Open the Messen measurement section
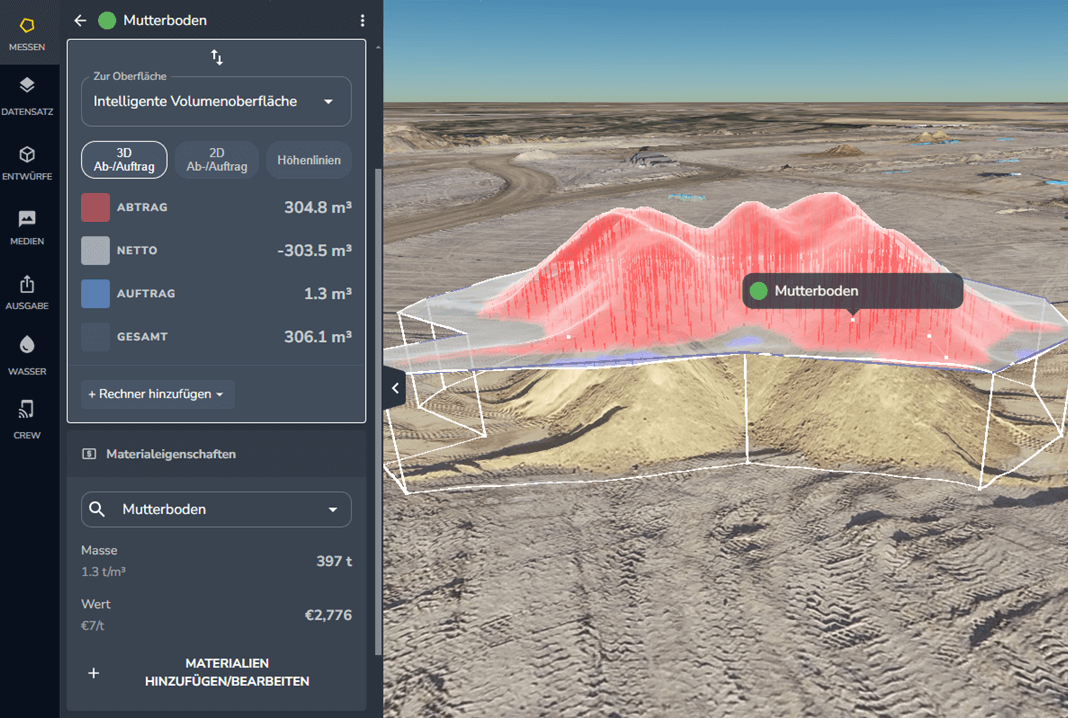This screenshot has height=718, width=1068. pos(27,33)
